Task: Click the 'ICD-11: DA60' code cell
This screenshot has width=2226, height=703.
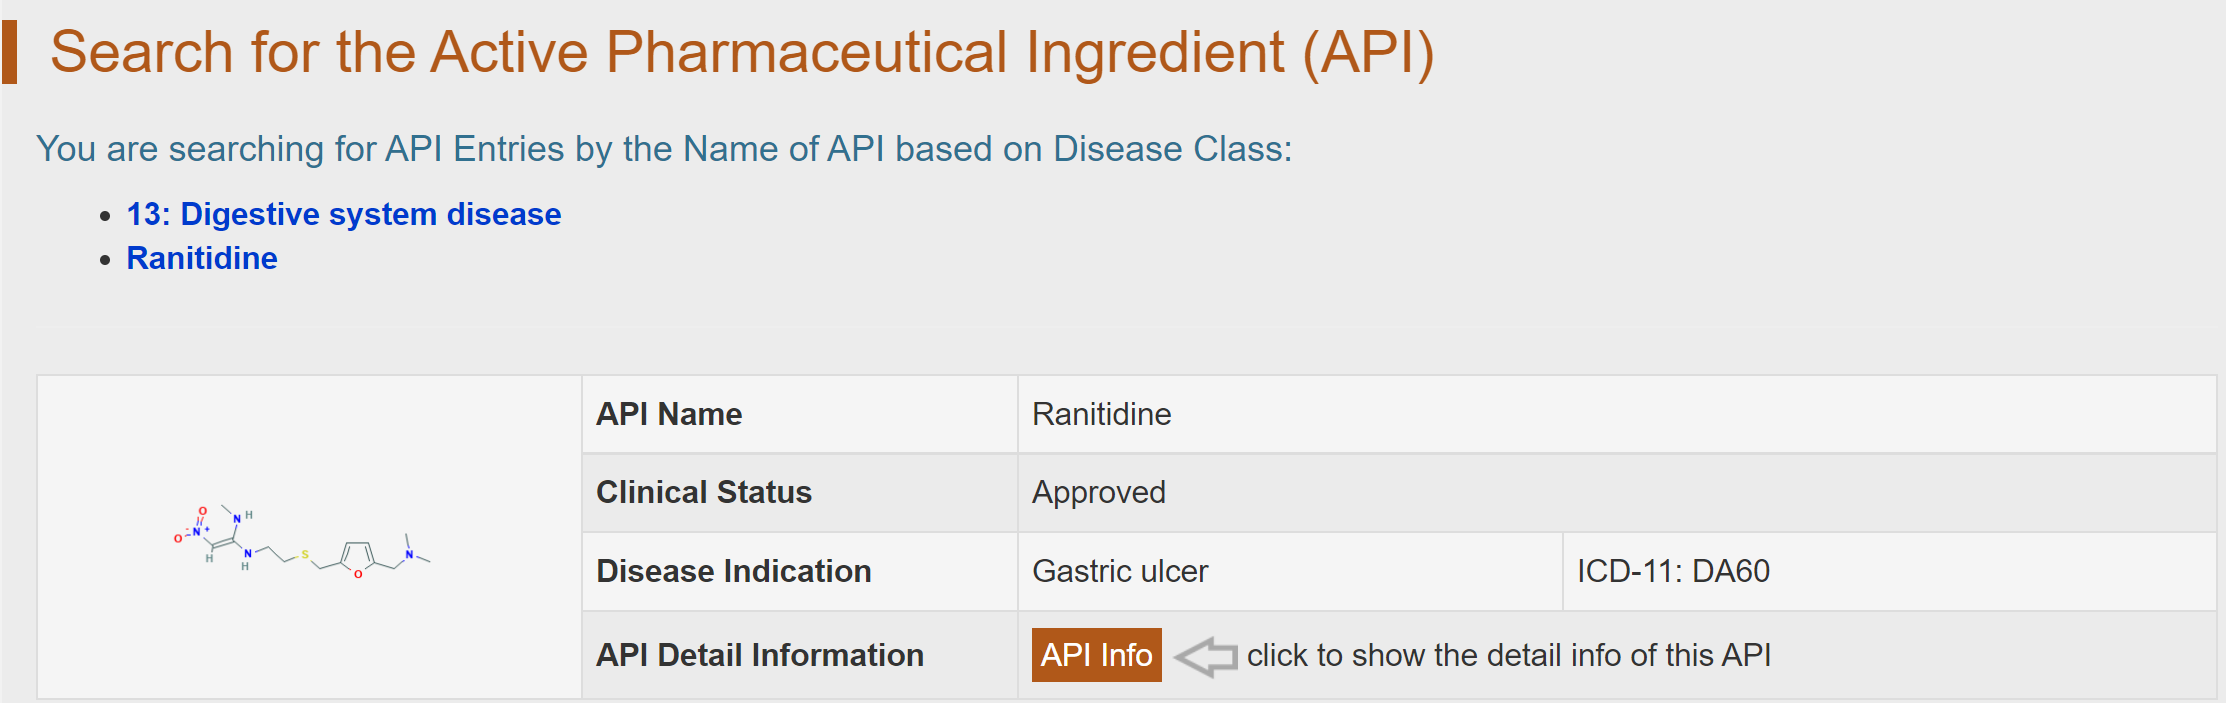Action: click(1673, 571)
